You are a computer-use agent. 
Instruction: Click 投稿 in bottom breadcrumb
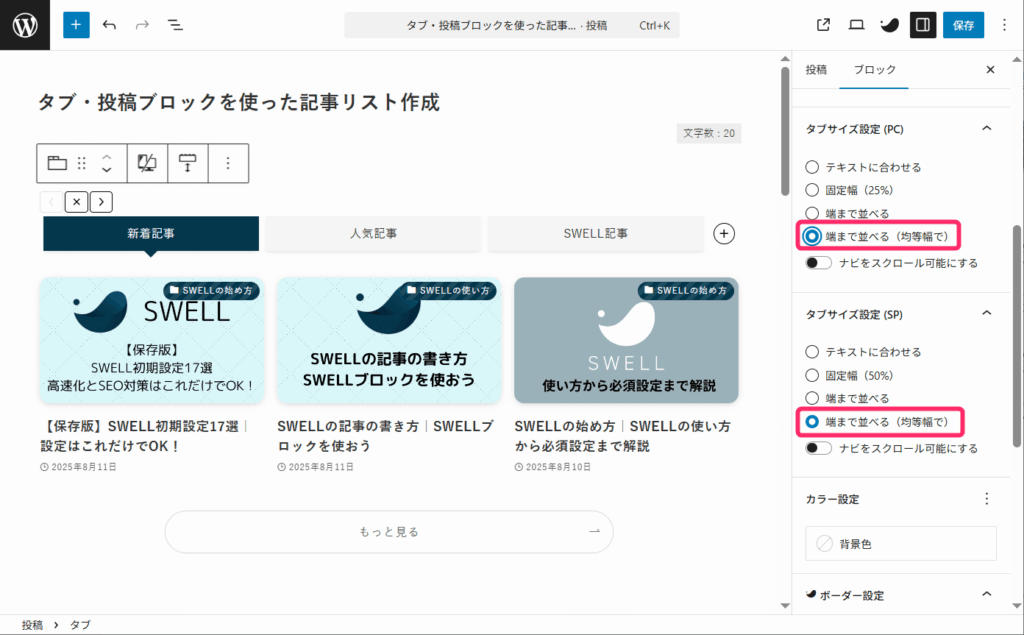click(x=32, y=625)
